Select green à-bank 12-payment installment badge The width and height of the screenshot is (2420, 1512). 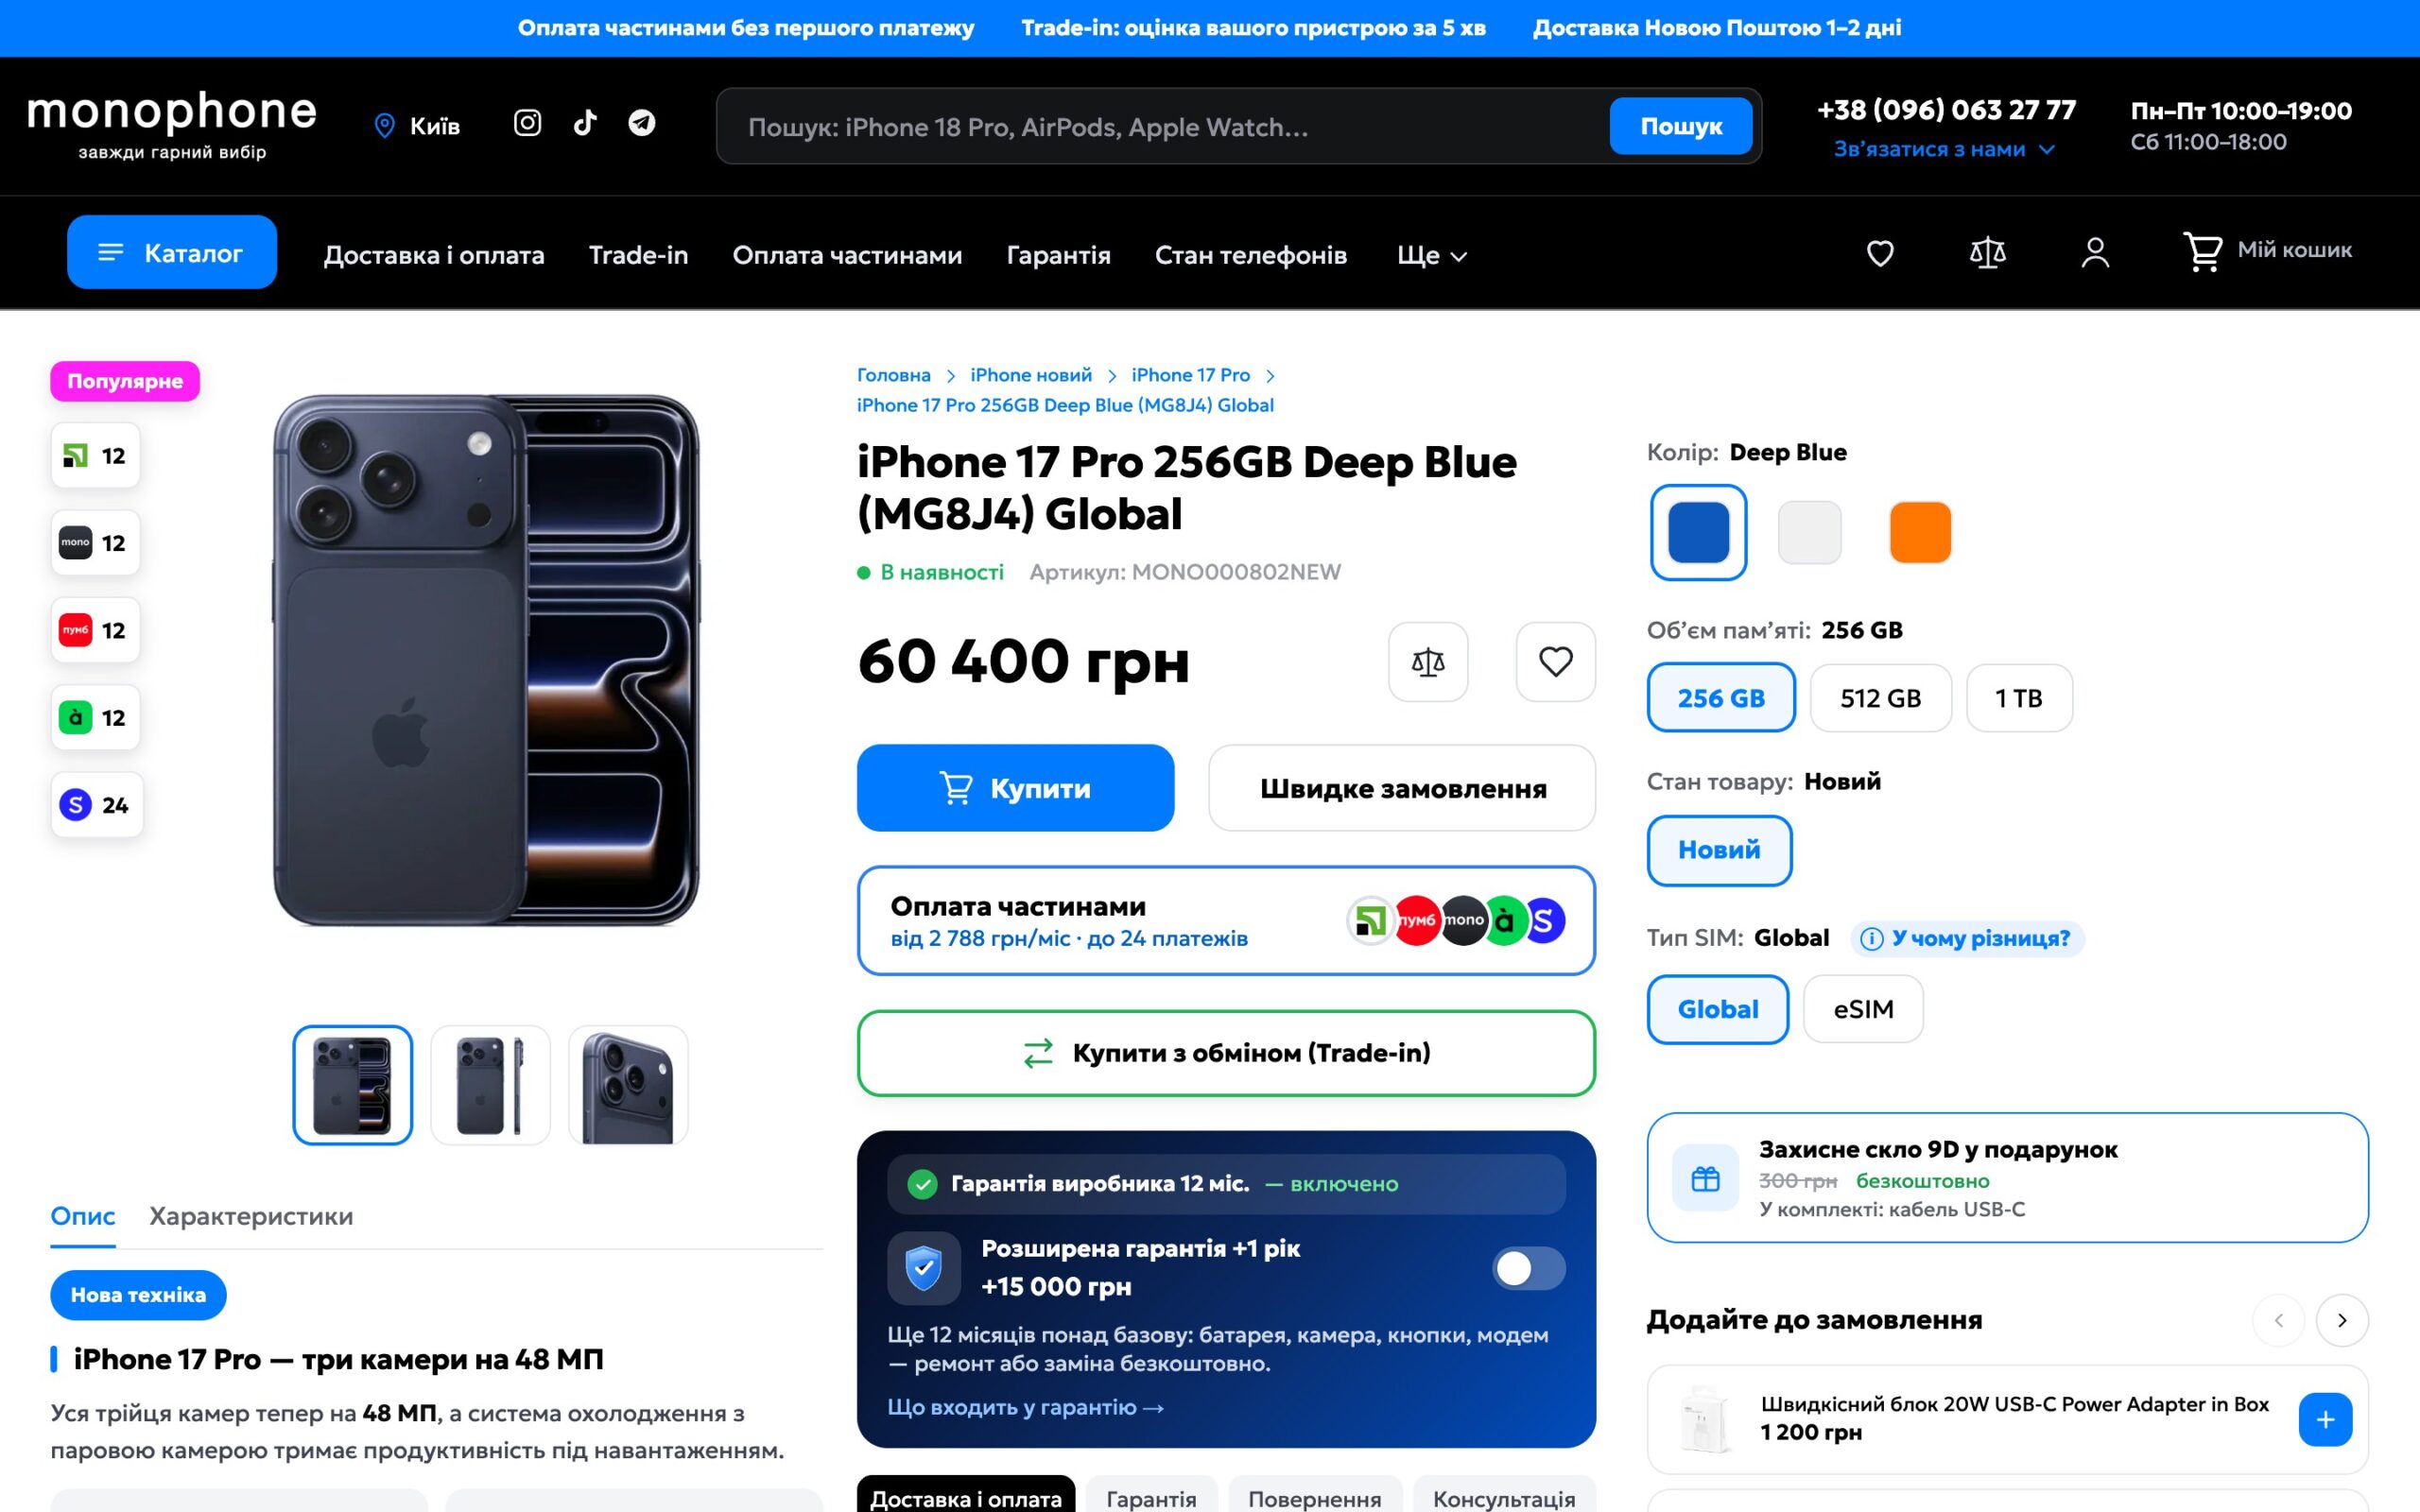(x=95, y=717)
